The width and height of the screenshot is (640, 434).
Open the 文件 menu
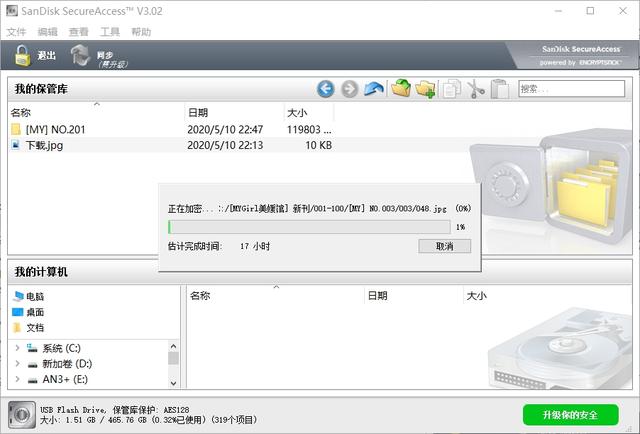click(16, 32)
